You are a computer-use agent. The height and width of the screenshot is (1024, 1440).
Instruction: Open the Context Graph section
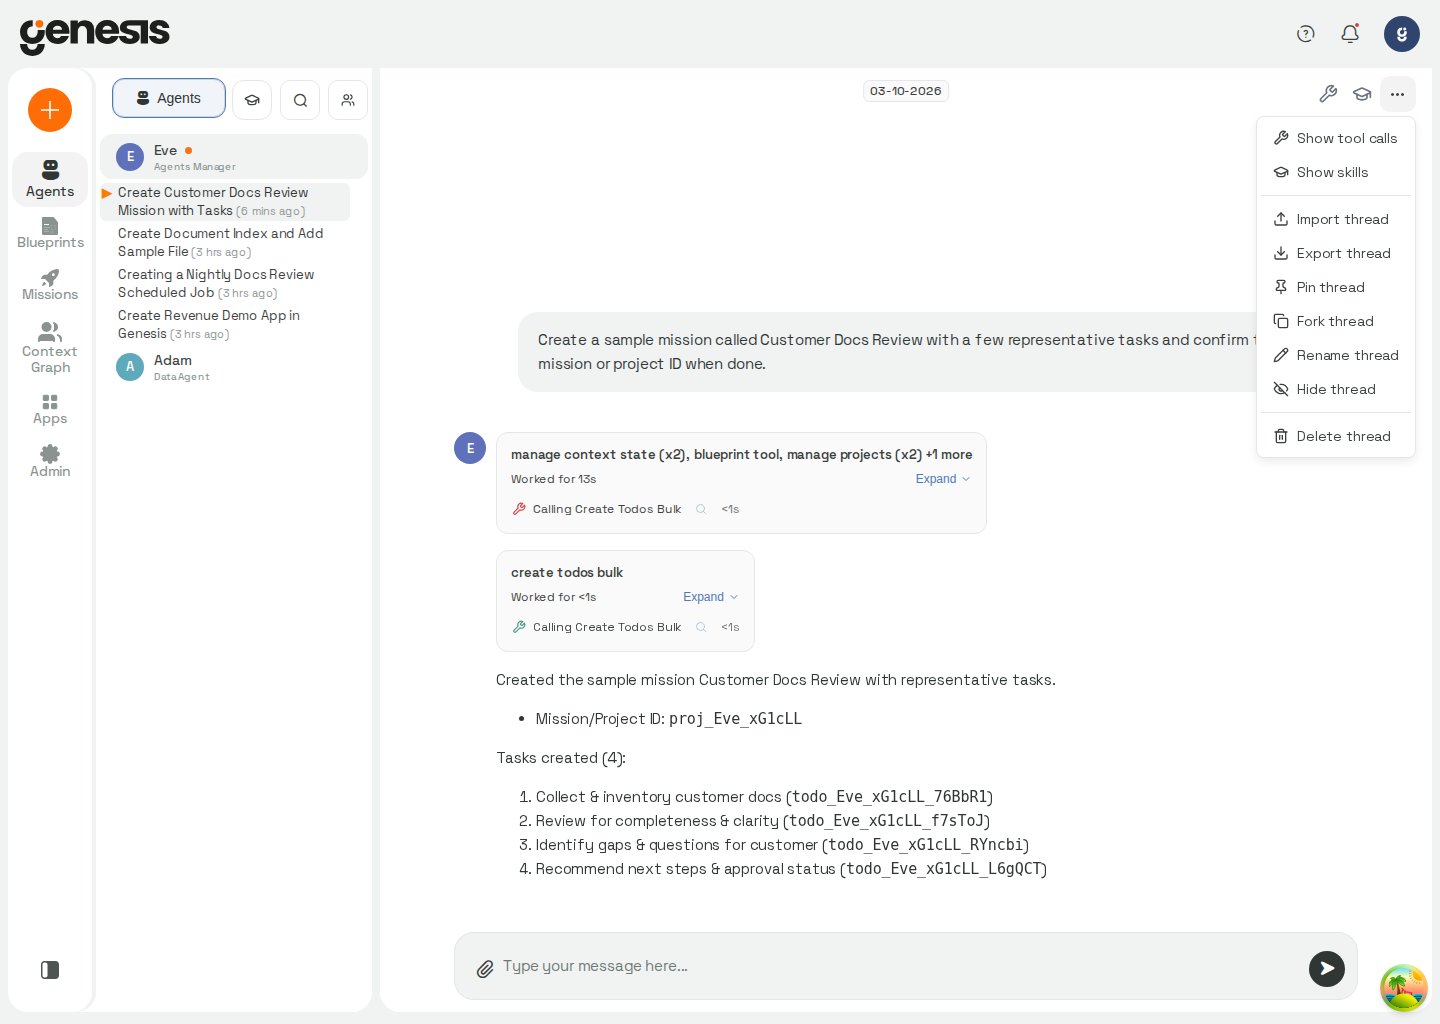(50, 348)
